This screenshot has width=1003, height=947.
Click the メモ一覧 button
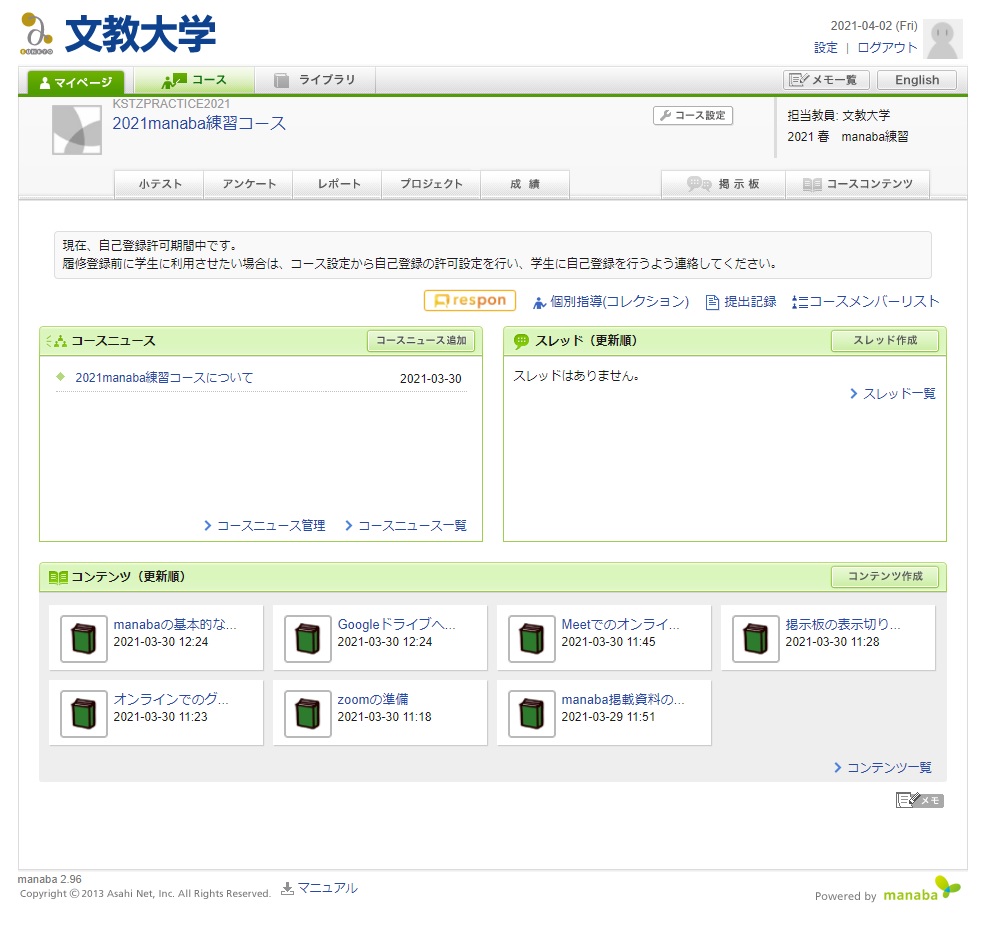pyautogui.click(x=826, y=80)
